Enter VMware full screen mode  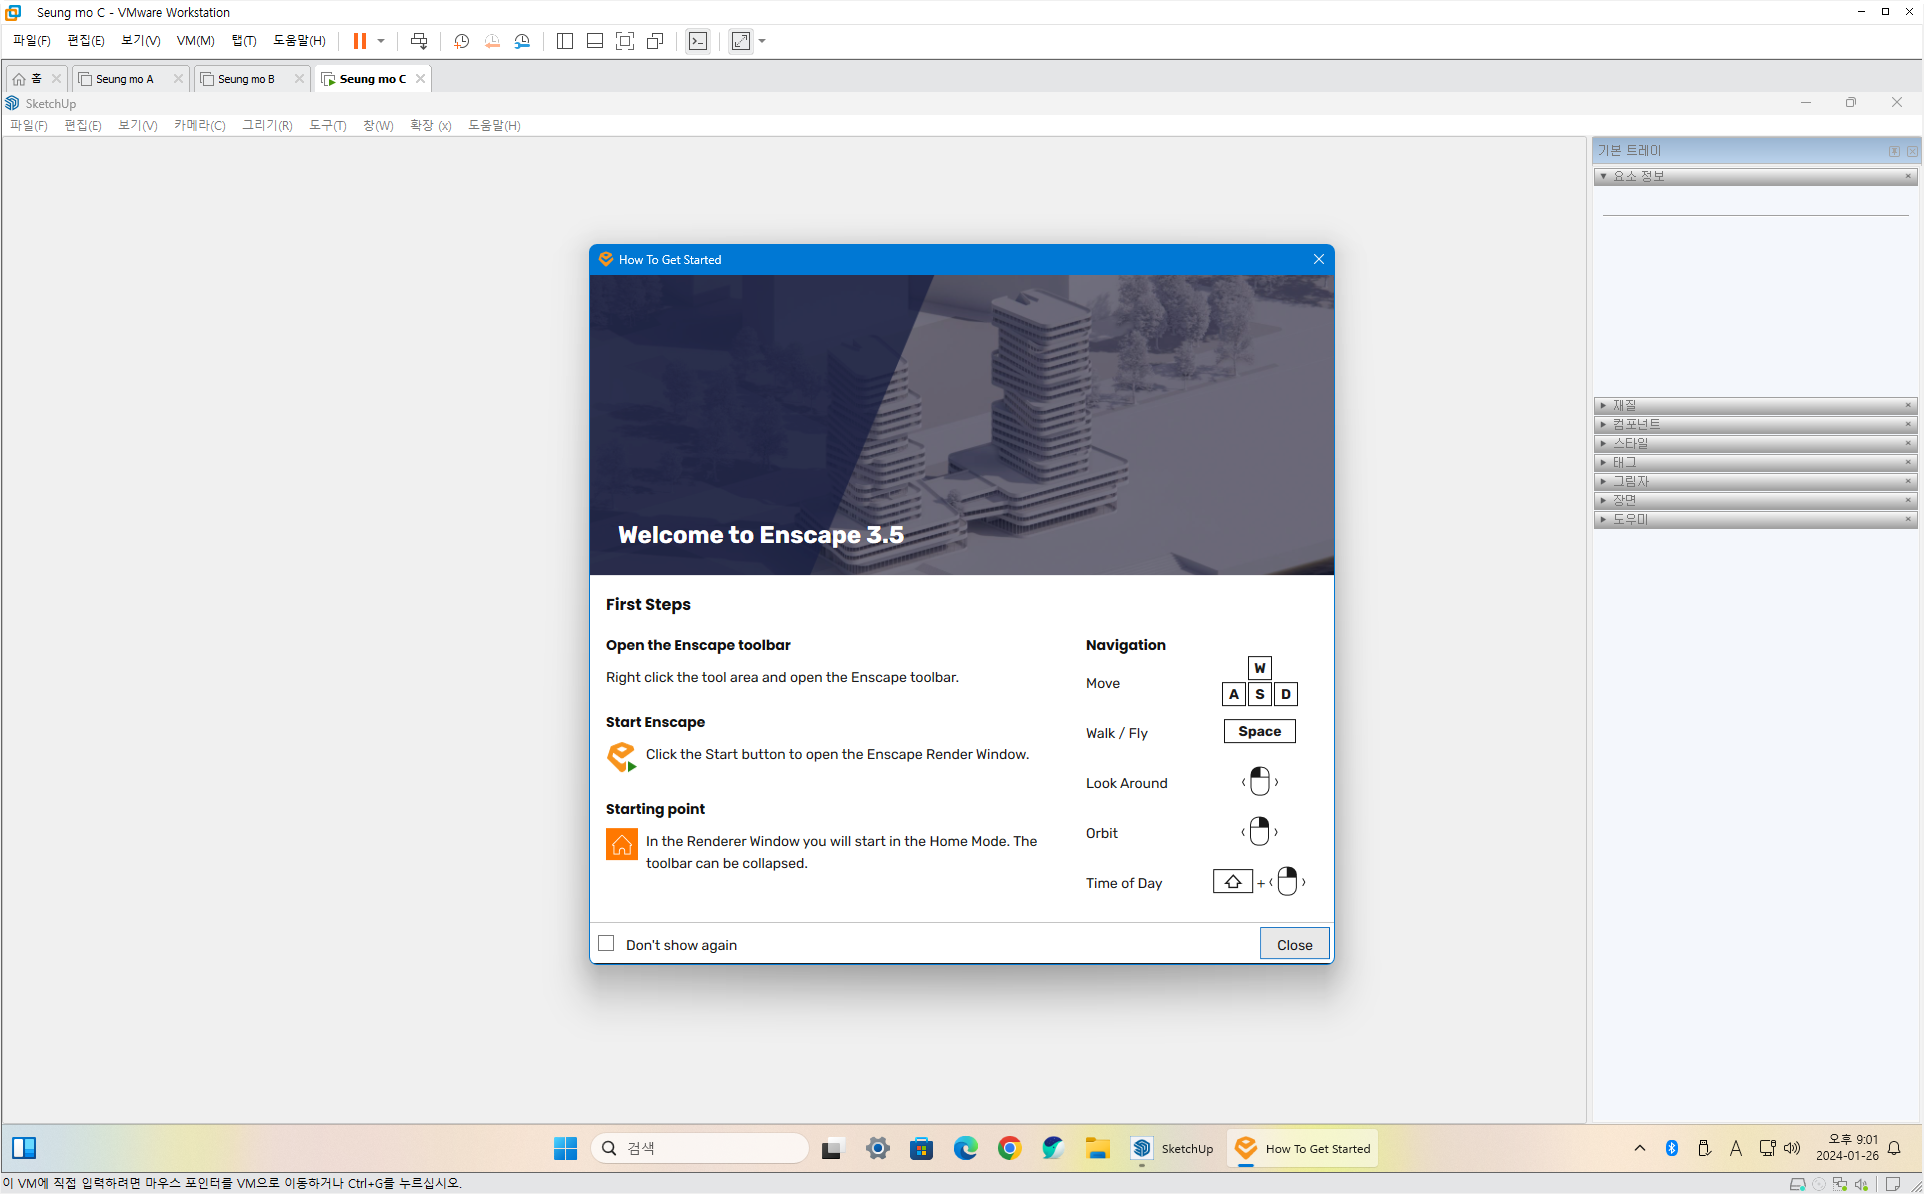click(625, 41)
